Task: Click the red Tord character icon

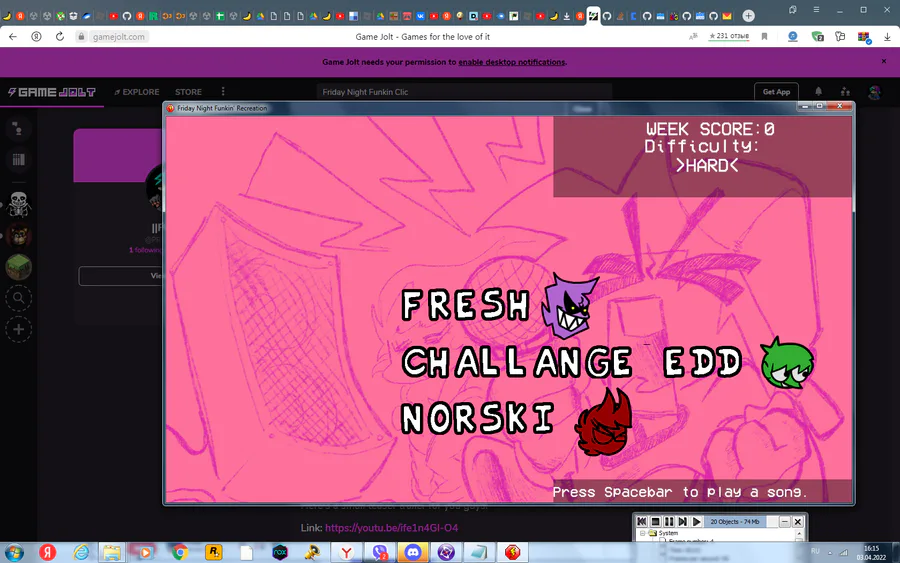Action: (x=603, y=422)
